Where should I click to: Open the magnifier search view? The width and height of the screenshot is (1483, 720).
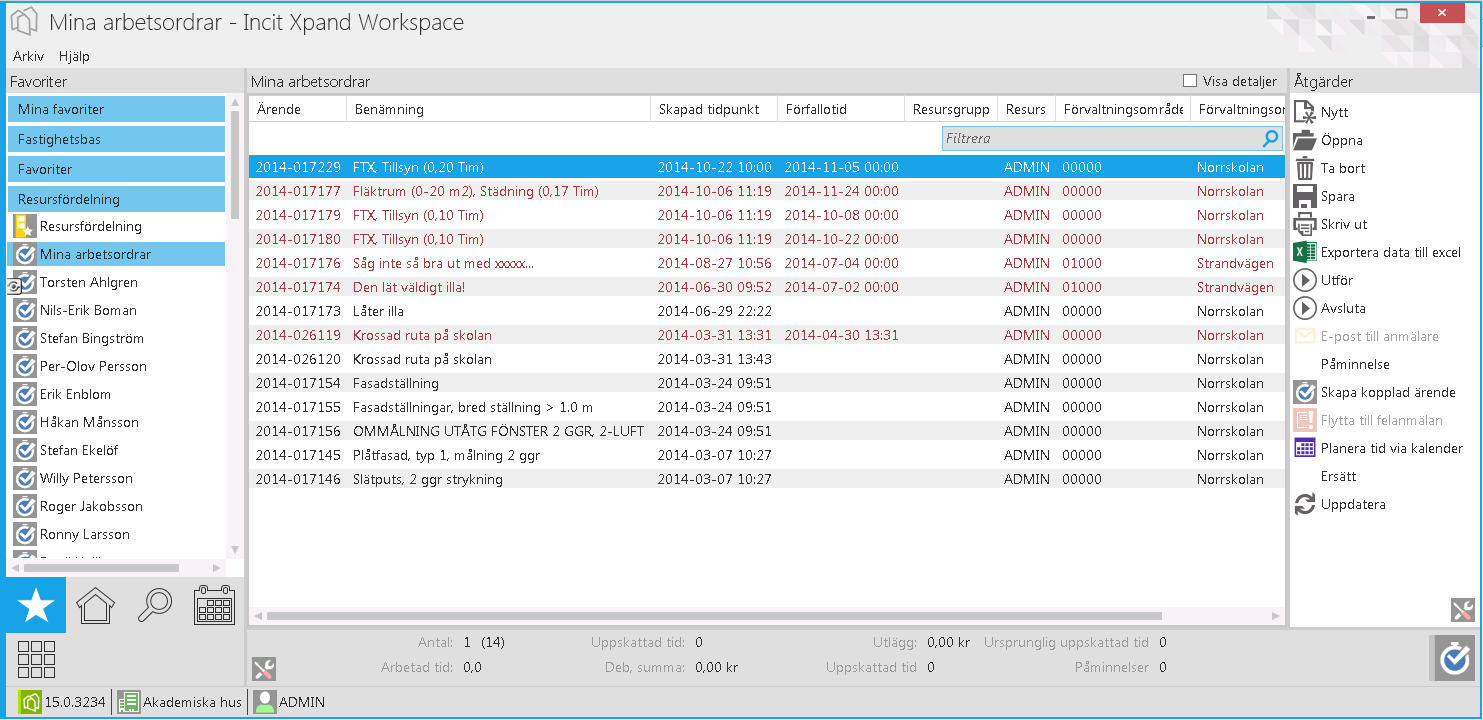tap(155, 605)
